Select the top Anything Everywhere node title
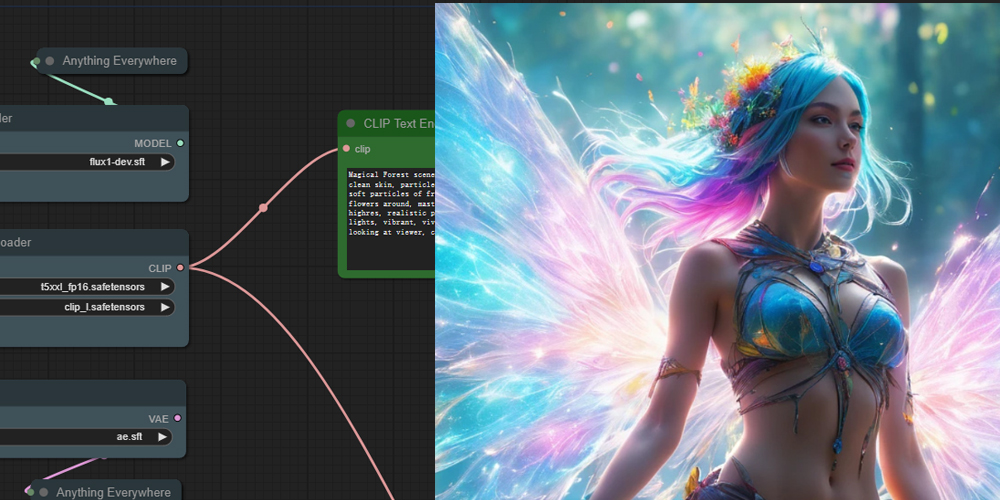 pos(119,61)
